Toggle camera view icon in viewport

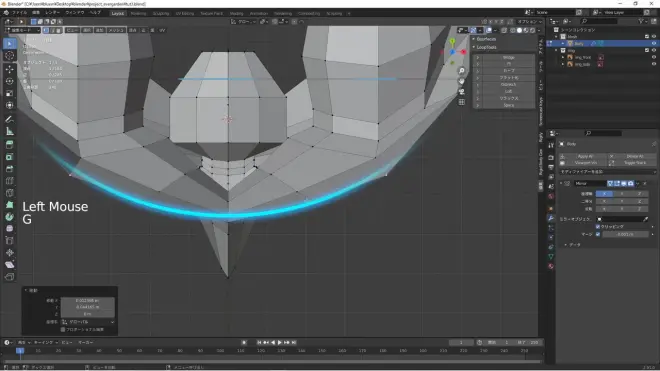point(462,91)
